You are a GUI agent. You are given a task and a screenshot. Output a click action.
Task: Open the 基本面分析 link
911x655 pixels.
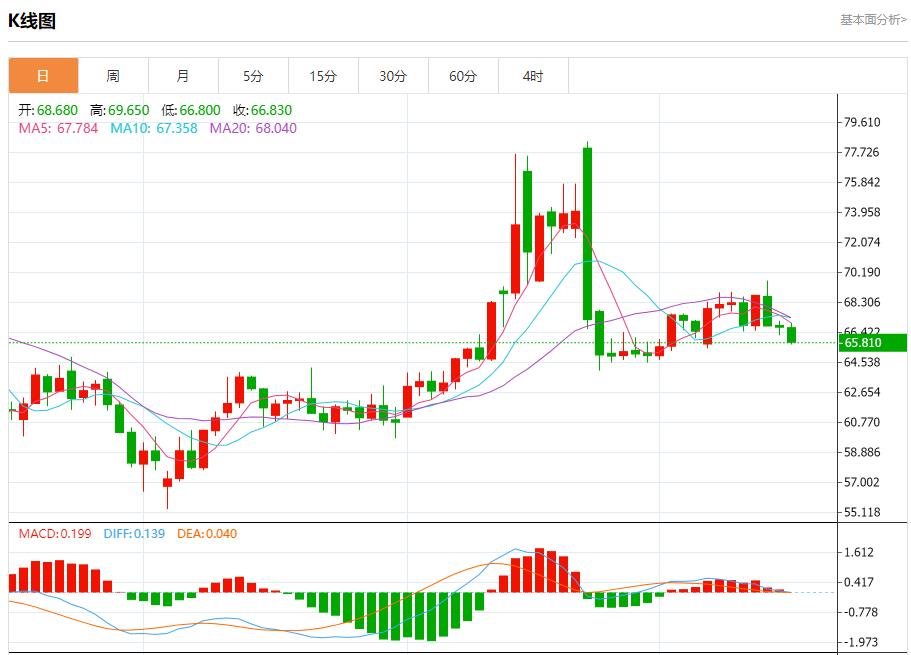872,19
